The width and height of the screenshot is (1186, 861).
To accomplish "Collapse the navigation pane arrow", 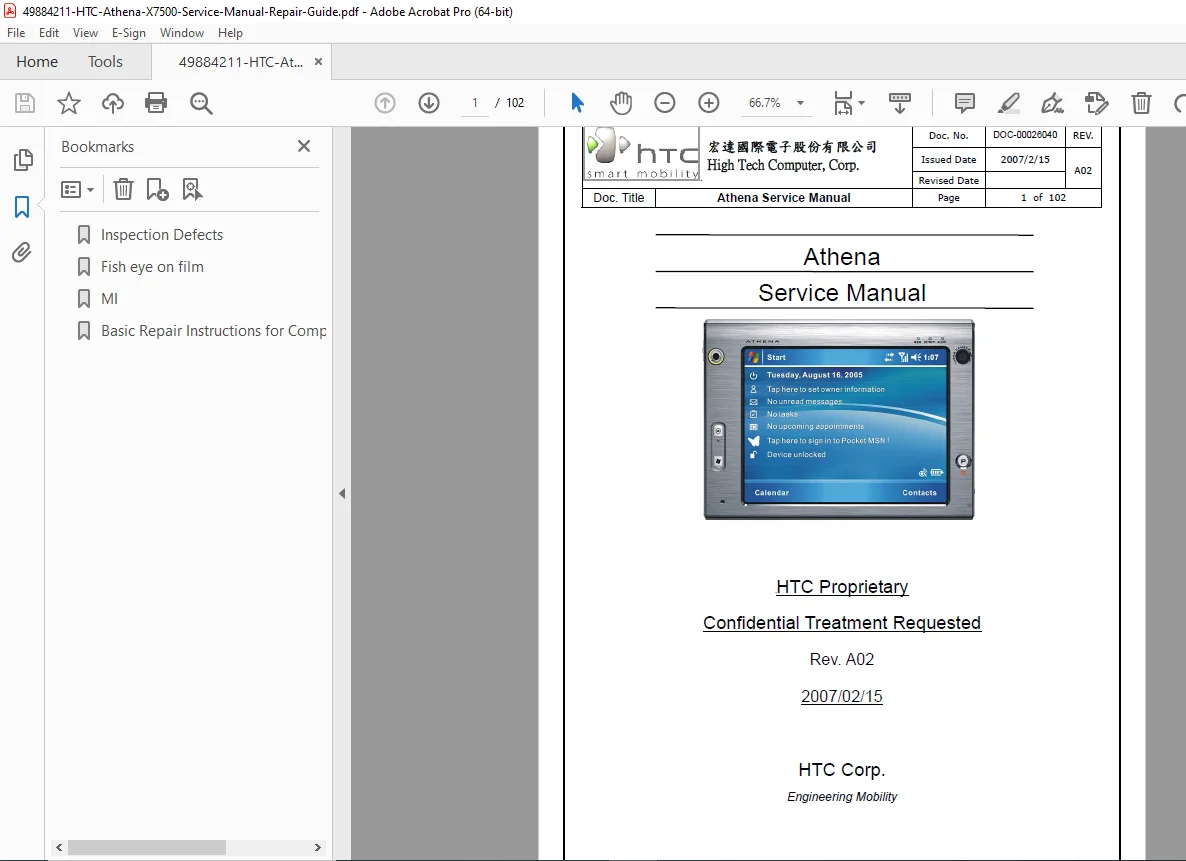I will [x=342, y=493].
